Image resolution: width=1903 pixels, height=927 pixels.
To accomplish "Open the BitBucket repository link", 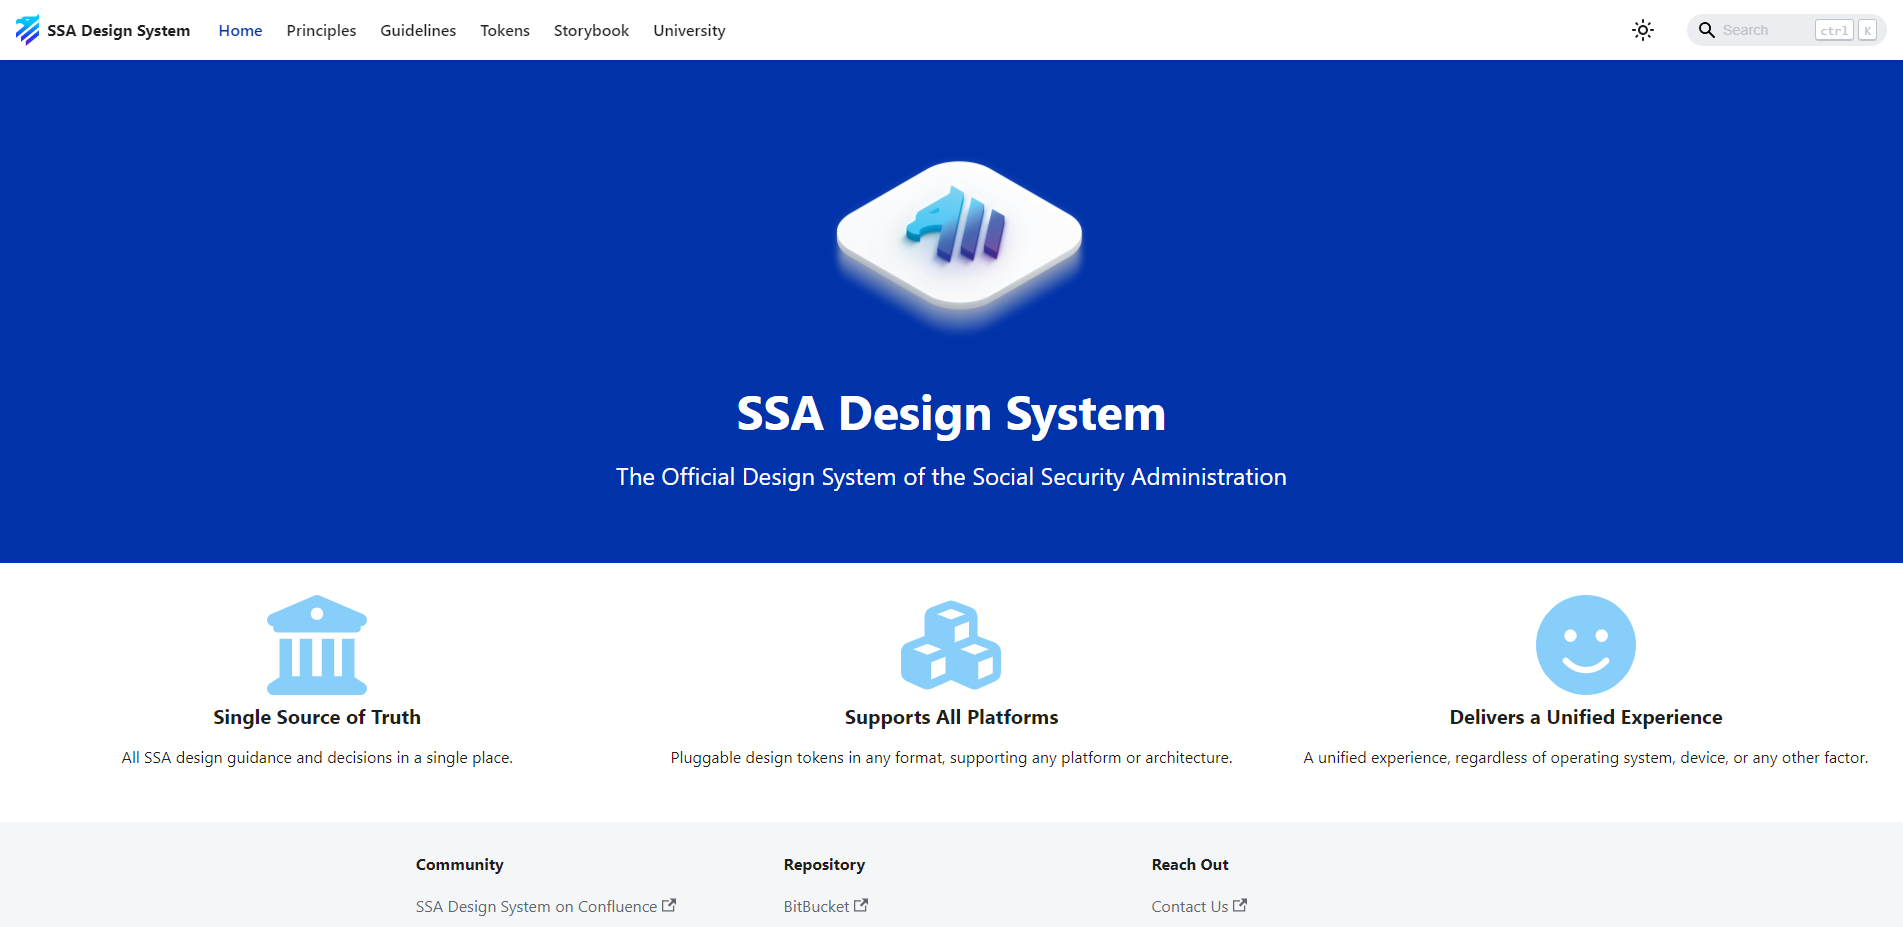I will click(x=817, y=906).
